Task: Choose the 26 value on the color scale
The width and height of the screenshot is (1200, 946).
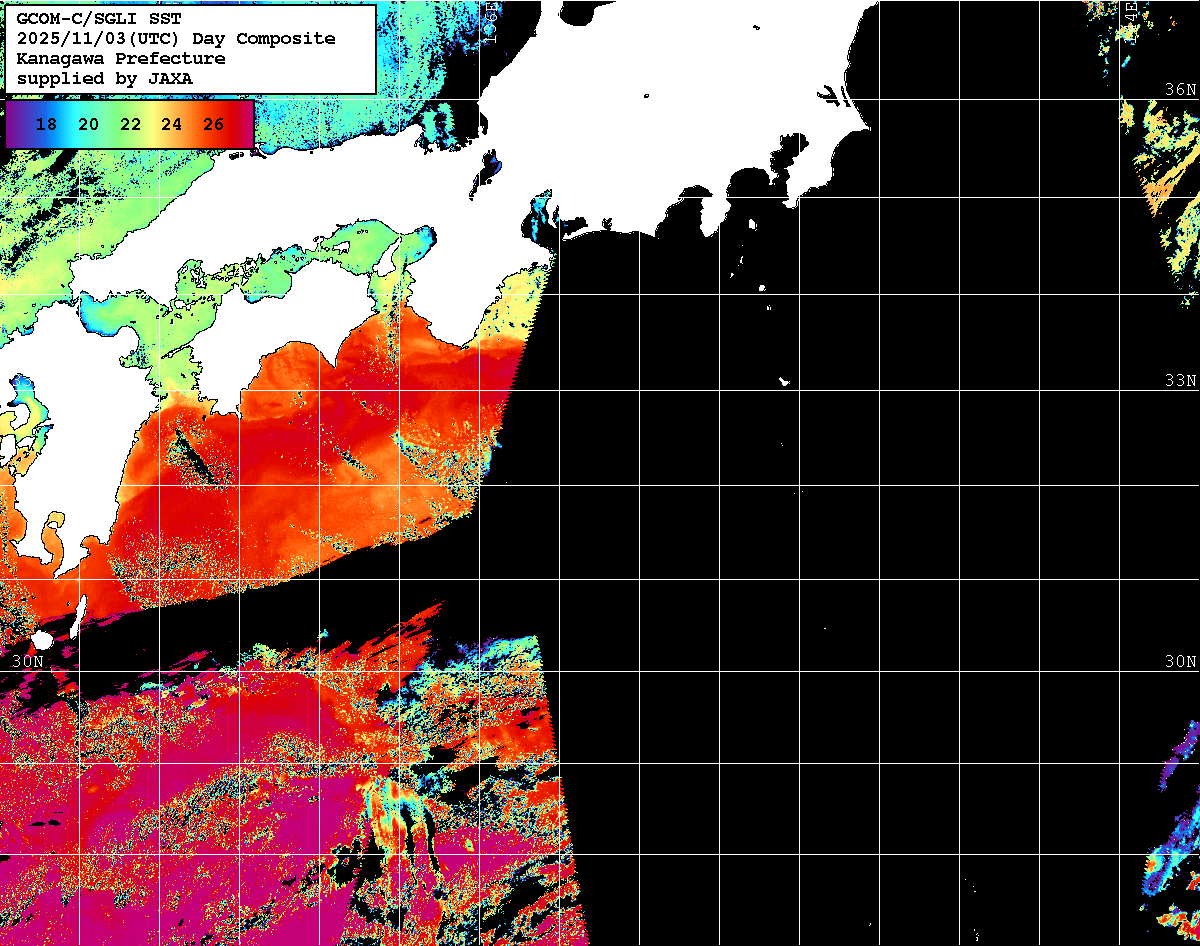Action: [213, 124]
